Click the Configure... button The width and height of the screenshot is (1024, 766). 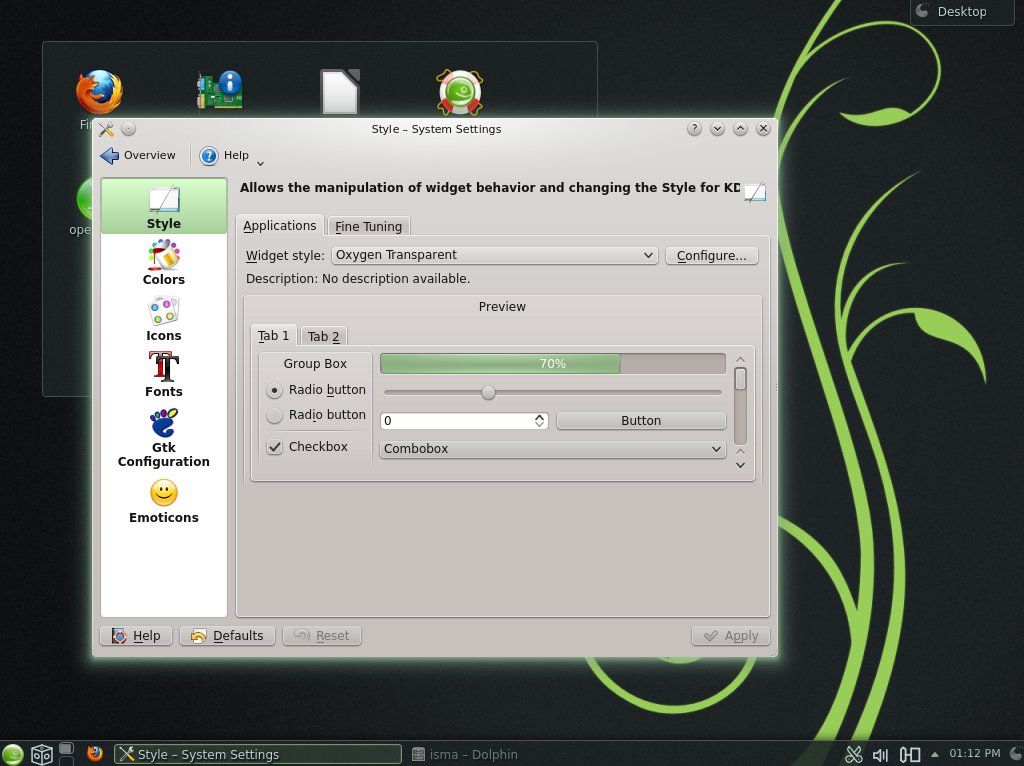point(711,255)
